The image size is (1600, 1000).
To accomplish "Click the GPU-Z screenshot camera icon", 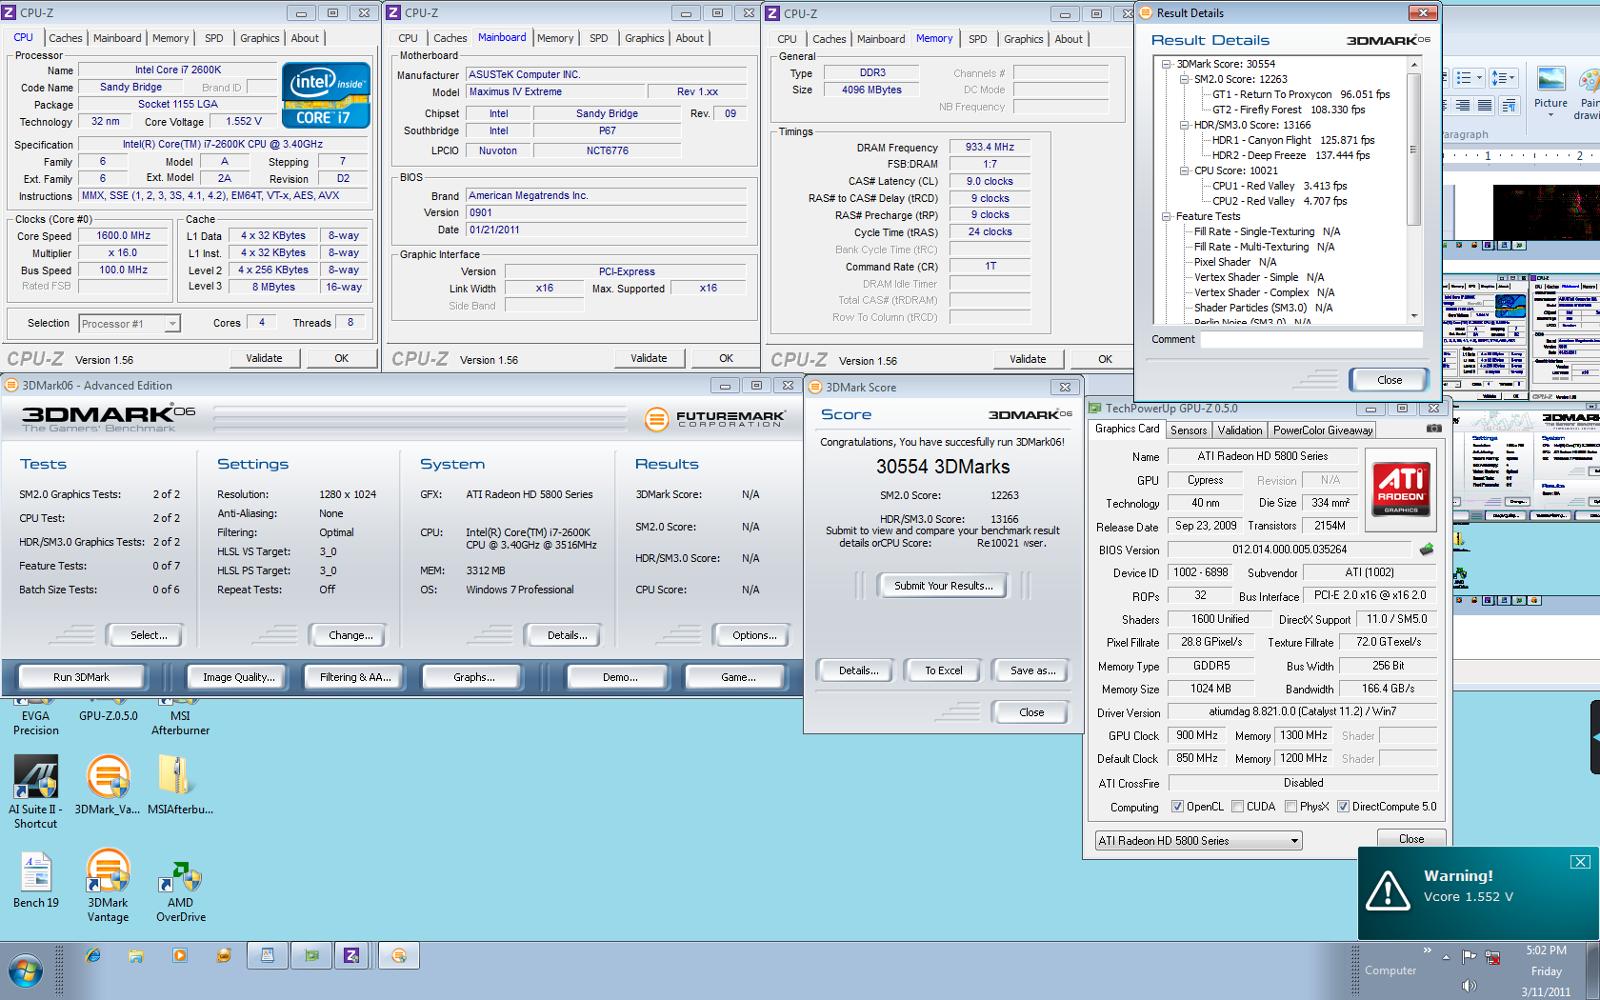I will (x=1433, y=428).
